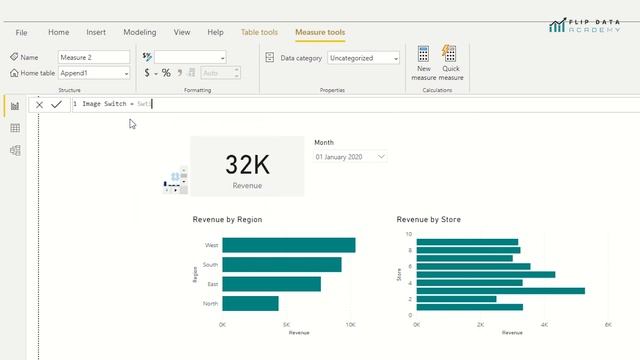The image size is (640, 360).
Task: Click the house icon beside Home table
Action: [x=14, y=73]
